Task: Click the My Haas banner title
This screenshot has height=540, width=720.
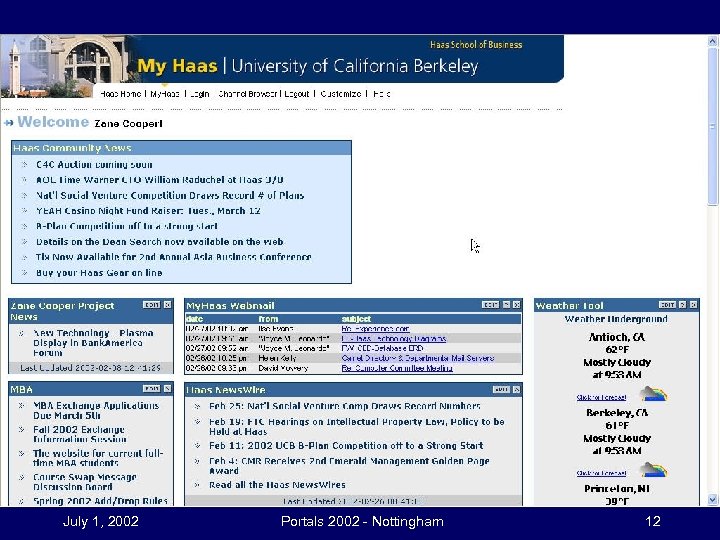Action: [x=177, y=66]
